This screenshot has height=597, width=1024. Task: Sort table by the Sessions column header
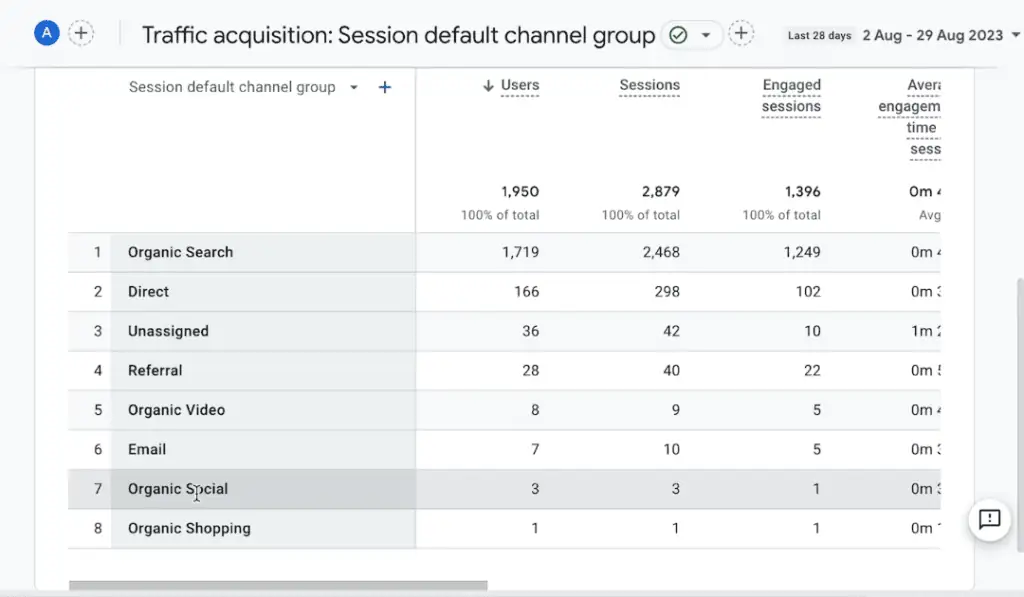(649, 85)
